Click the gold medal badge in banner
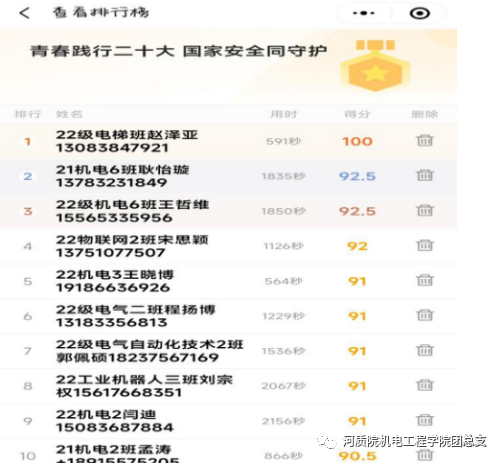 (x=375, y=66)
